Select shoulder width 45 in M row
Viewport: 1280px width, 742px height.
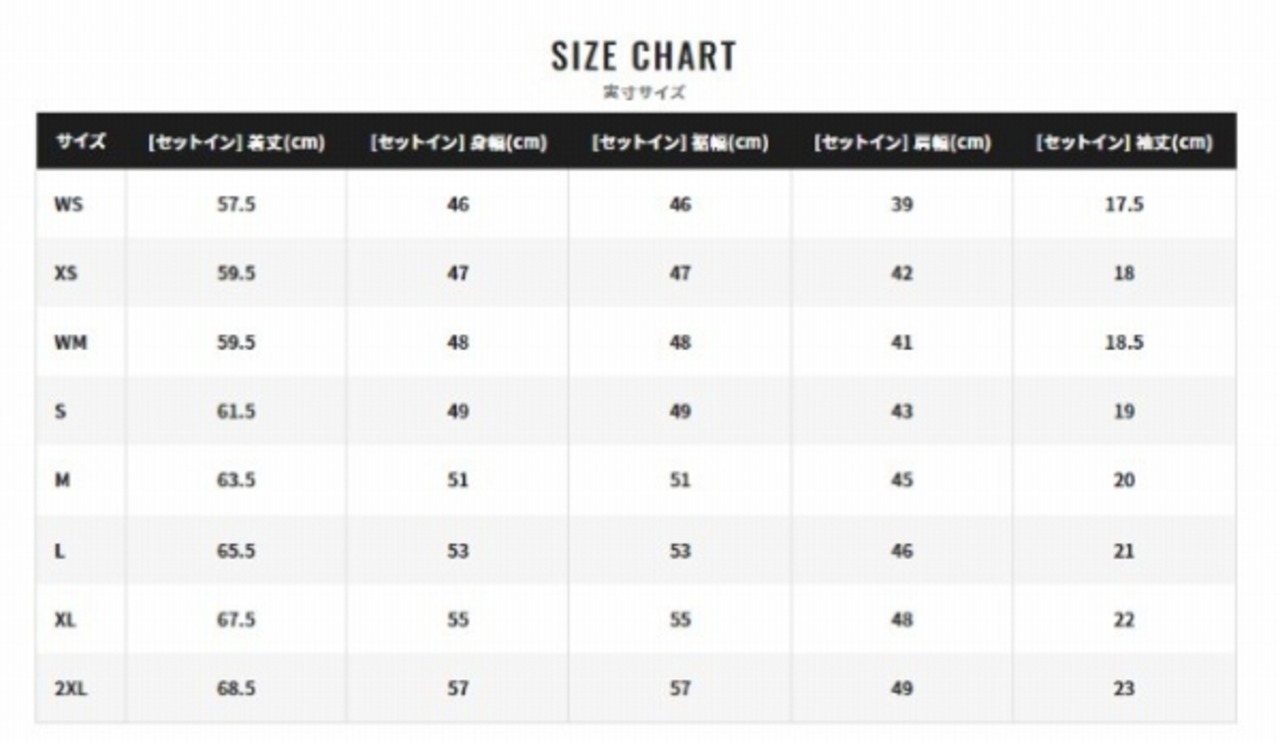[902, 480]
